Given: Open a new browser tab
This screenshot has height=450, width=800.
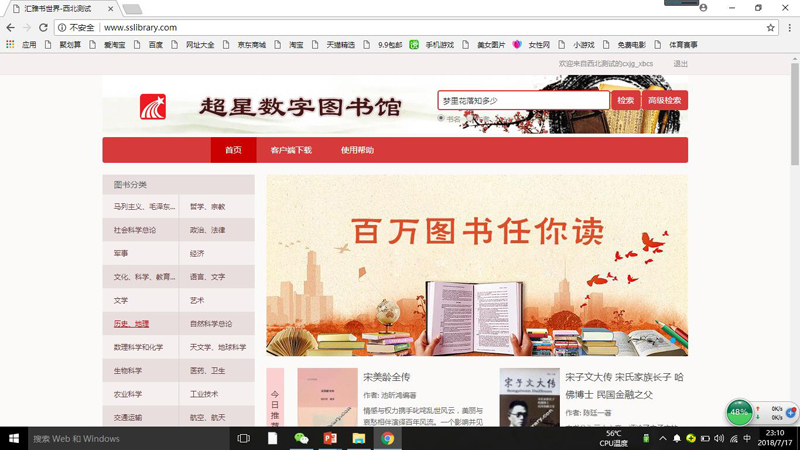Looking at the screenshot, I should tap(132, 9).
